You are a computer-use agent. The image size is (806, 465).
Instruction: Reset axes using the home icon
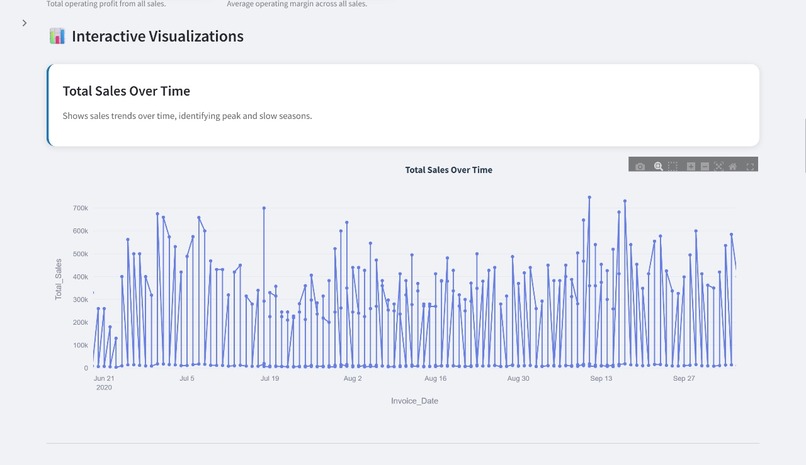pyautogui.click(x=733, y=166)
